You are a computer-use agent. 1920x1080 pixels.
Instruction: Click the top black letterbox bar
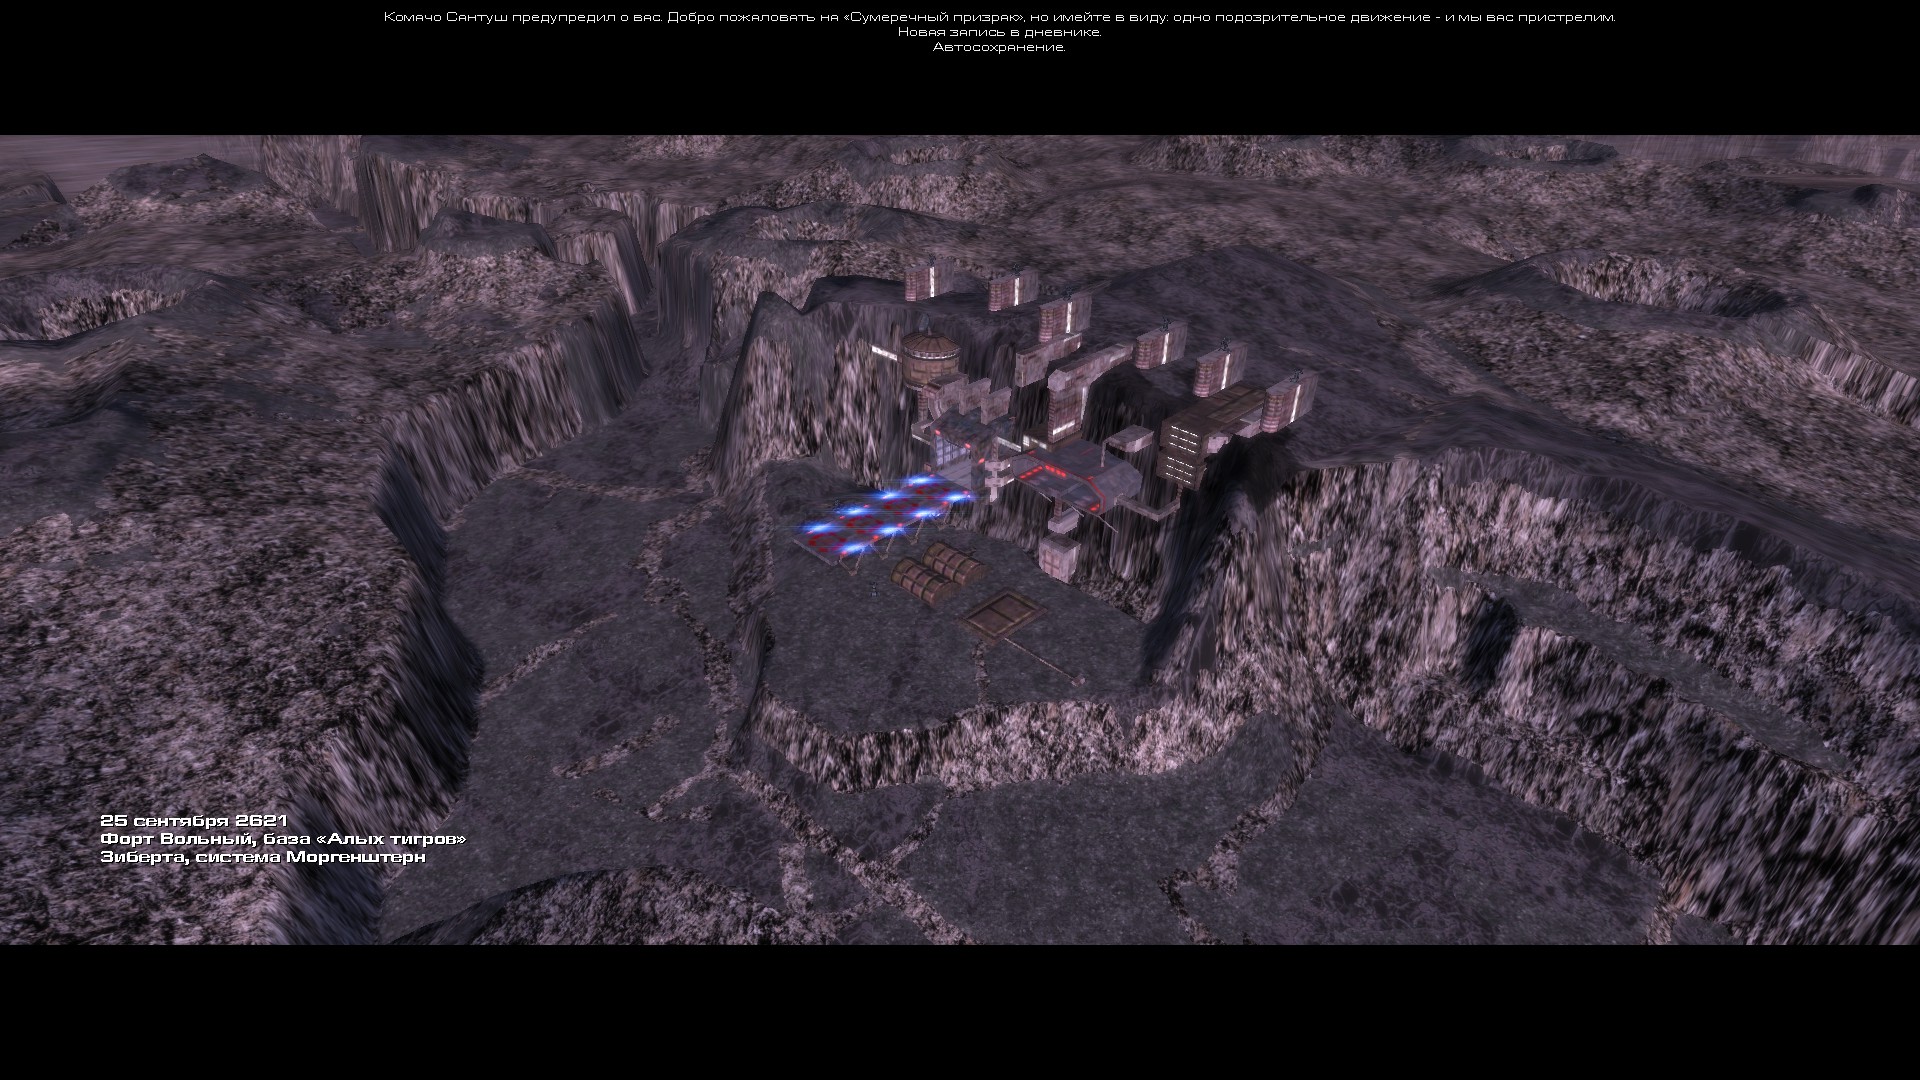tap(960, 95)
